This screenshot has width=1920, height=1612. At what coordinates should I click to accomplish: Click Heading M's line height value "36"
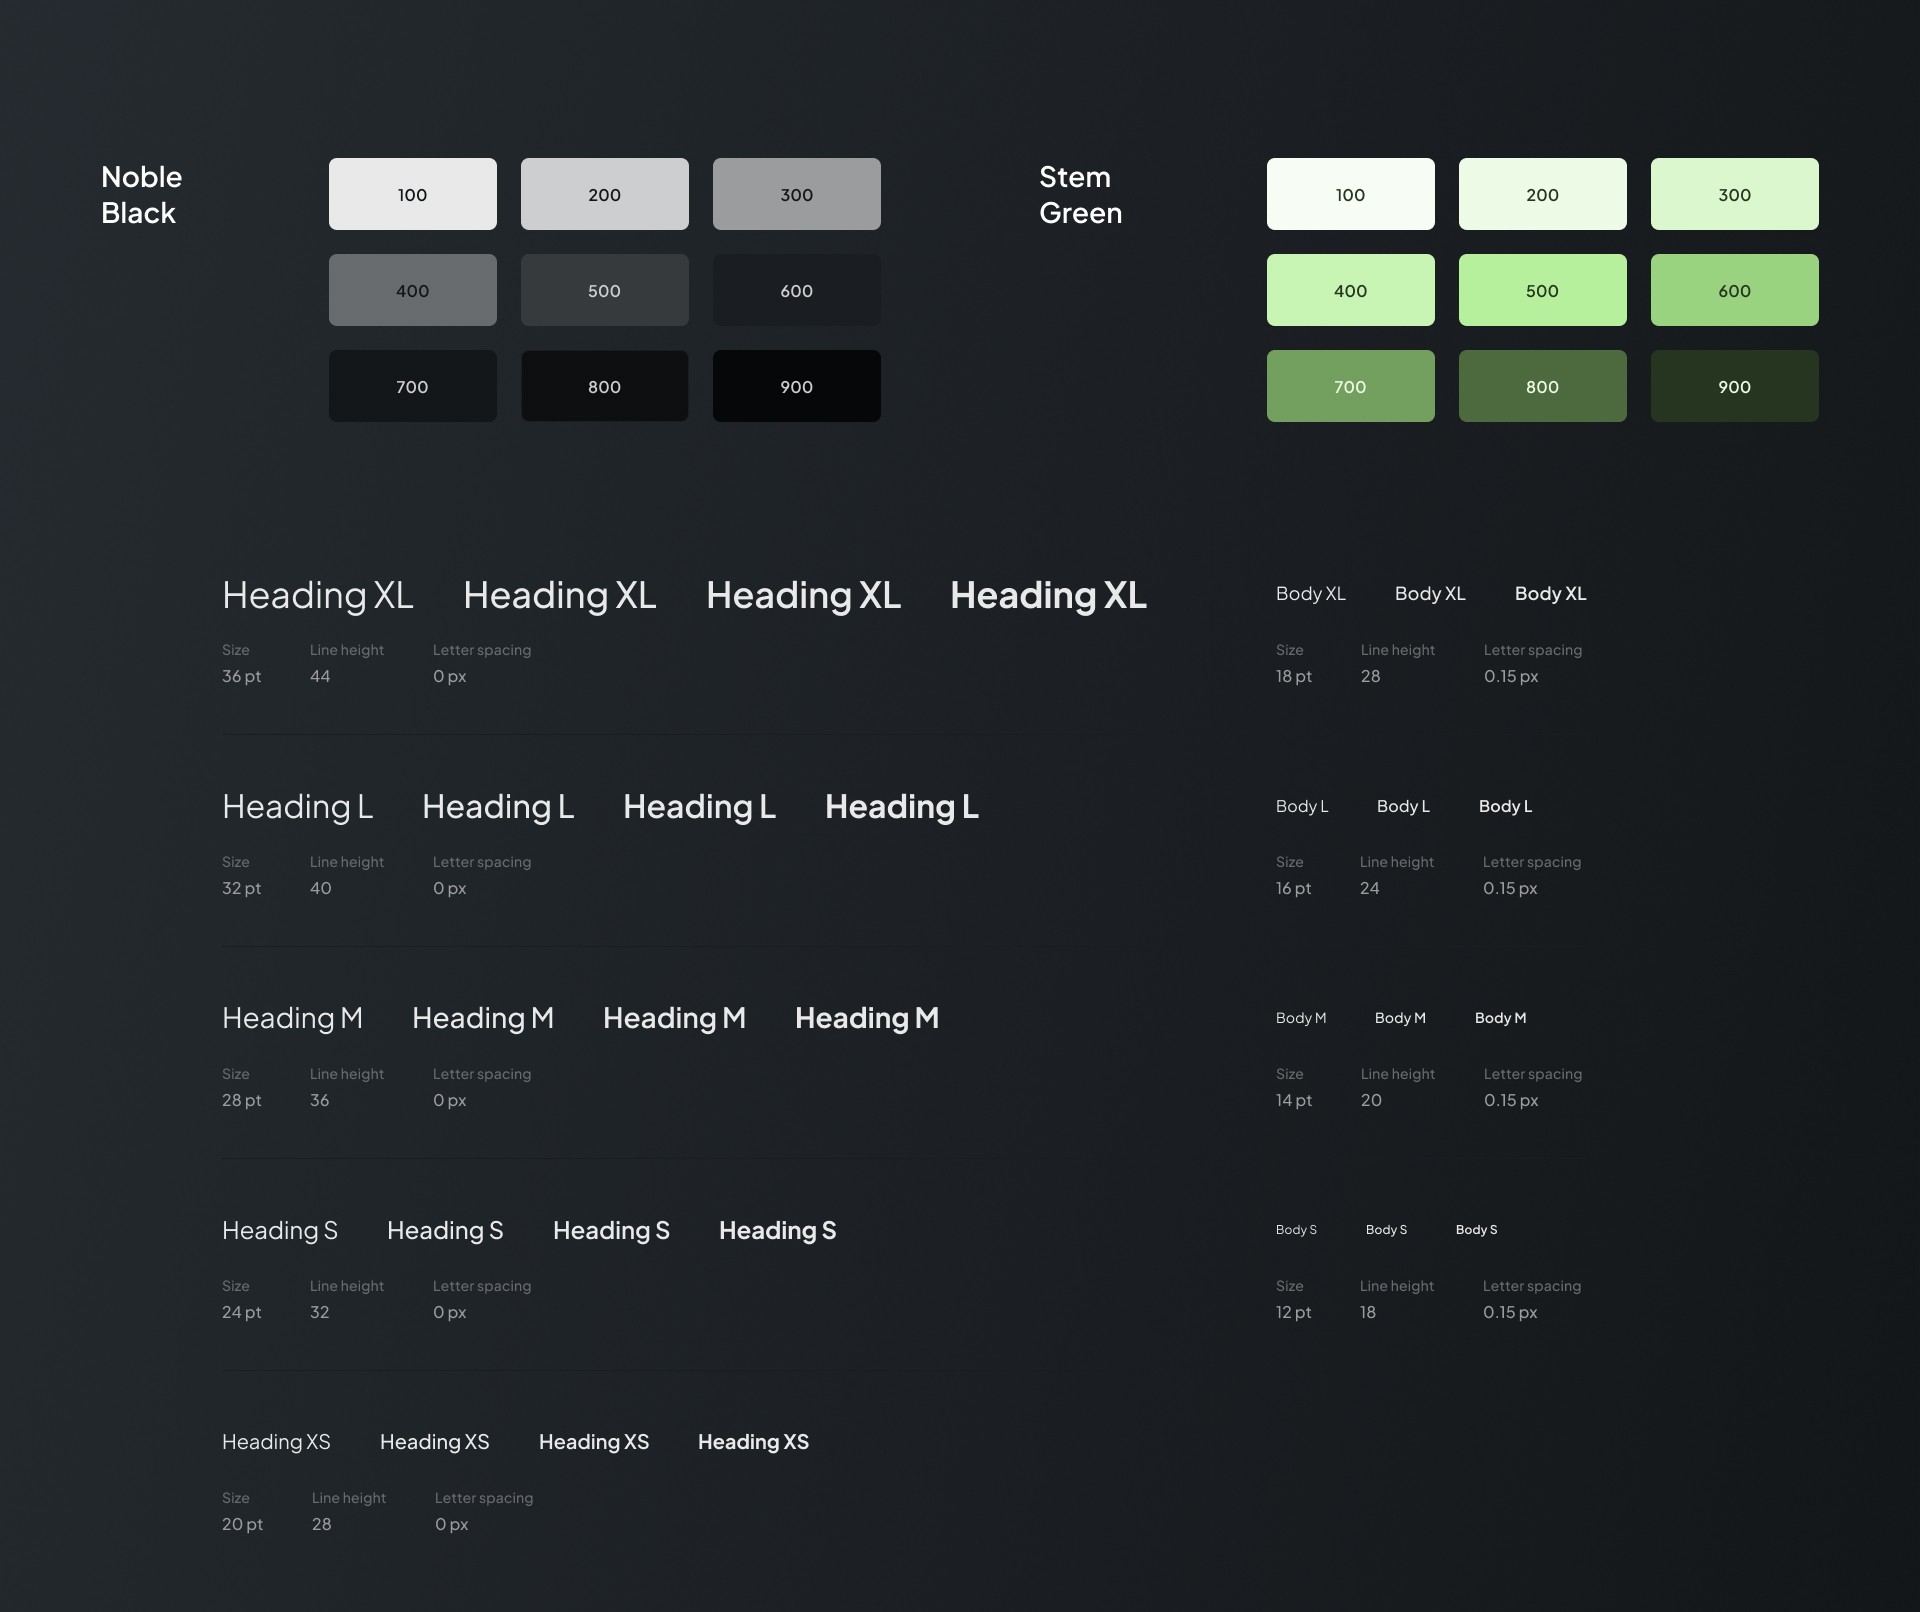[x=319, y=1101]
